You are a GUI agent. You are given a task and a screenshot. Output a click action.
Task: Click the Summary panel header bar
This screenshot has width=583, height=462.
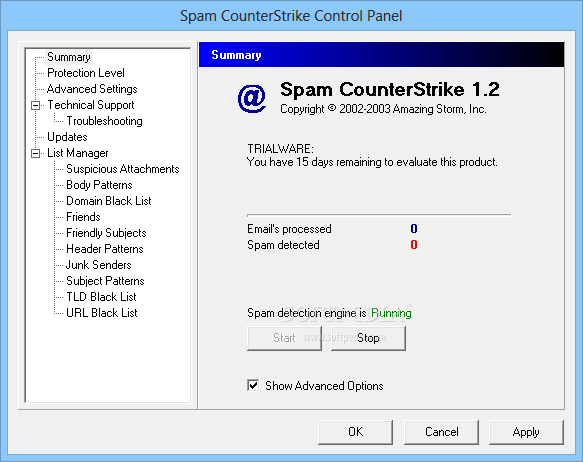coord(381,55)
